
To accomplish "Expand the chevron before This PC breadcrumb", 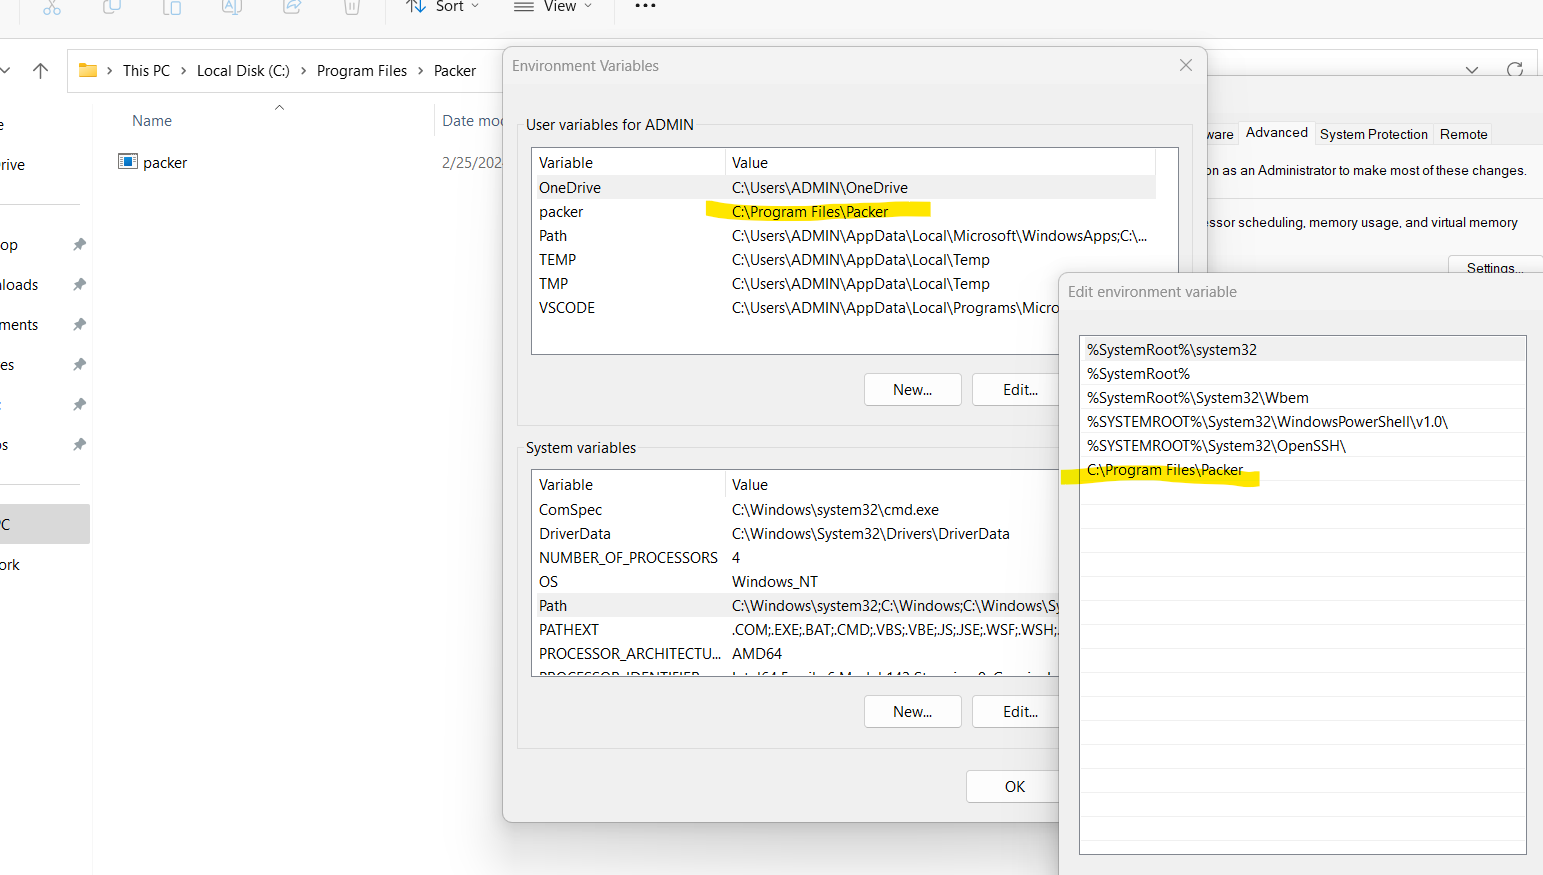I will tap(109, 70).
